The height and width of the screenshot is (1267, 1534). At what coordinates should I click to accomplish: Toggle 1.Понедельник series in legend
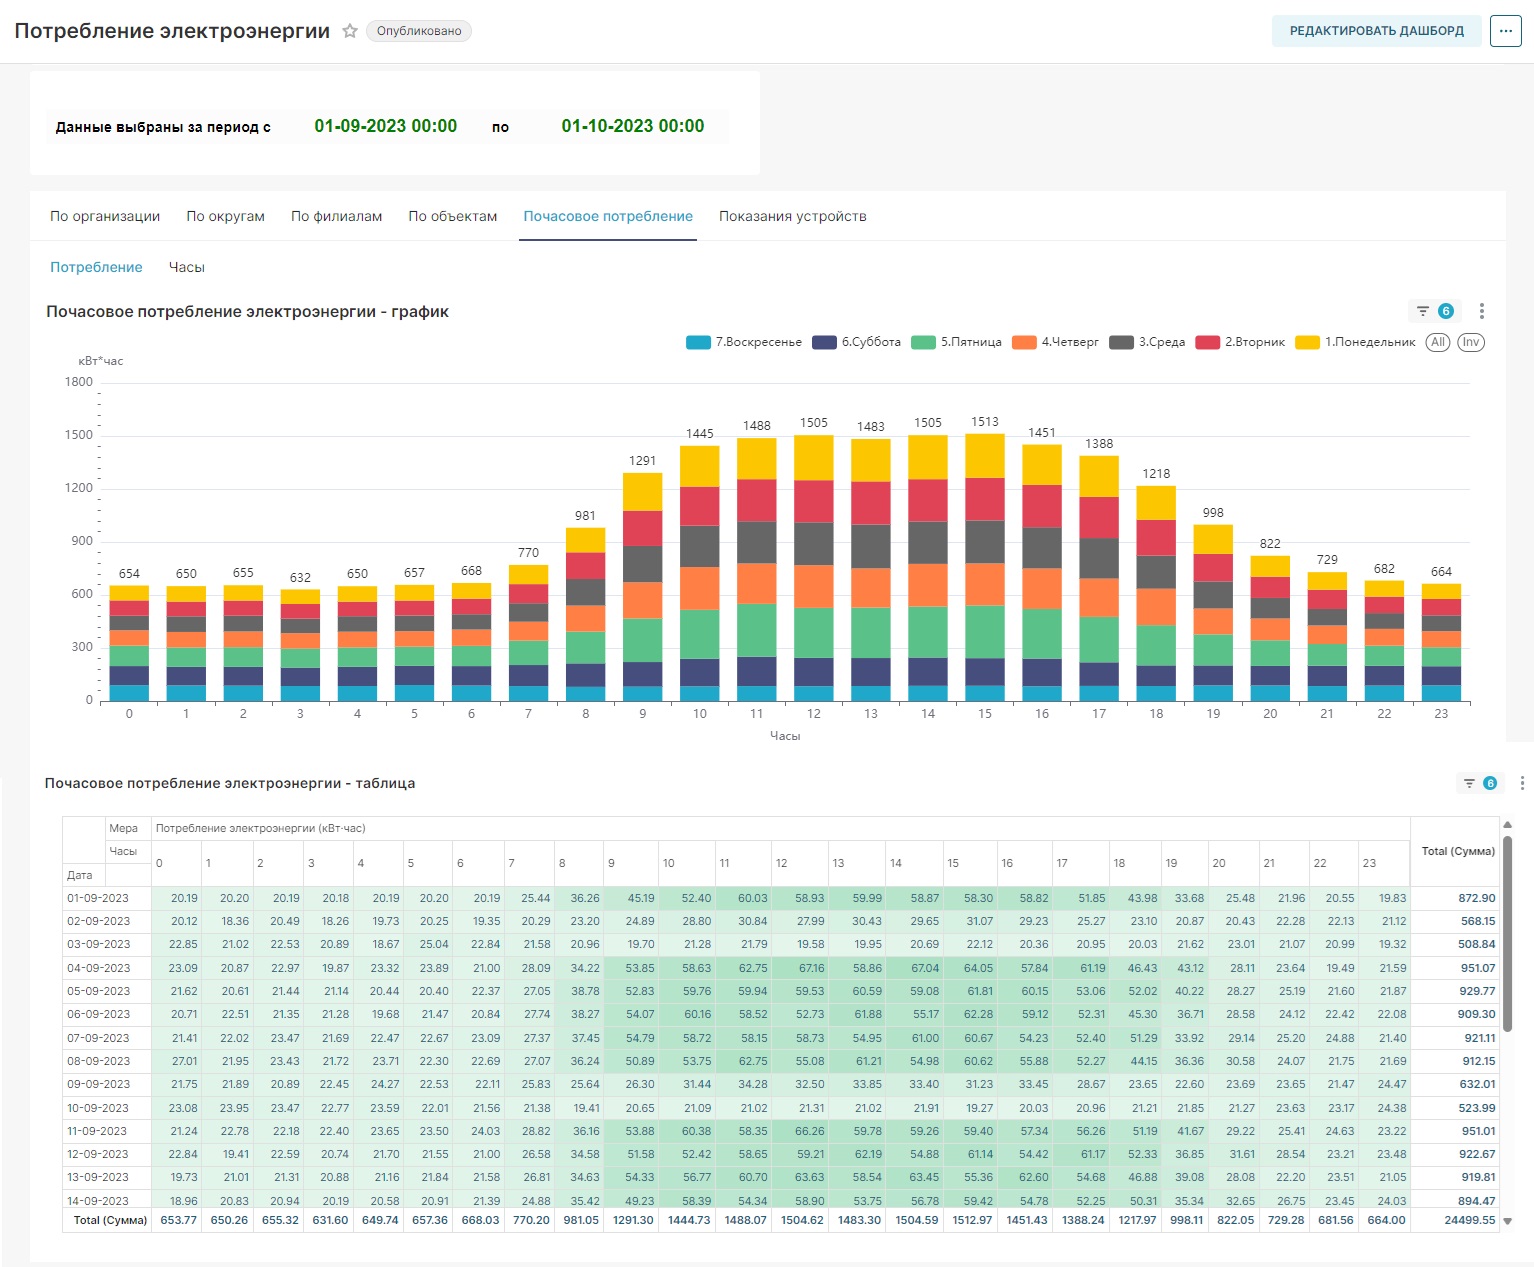point(1355,342)
